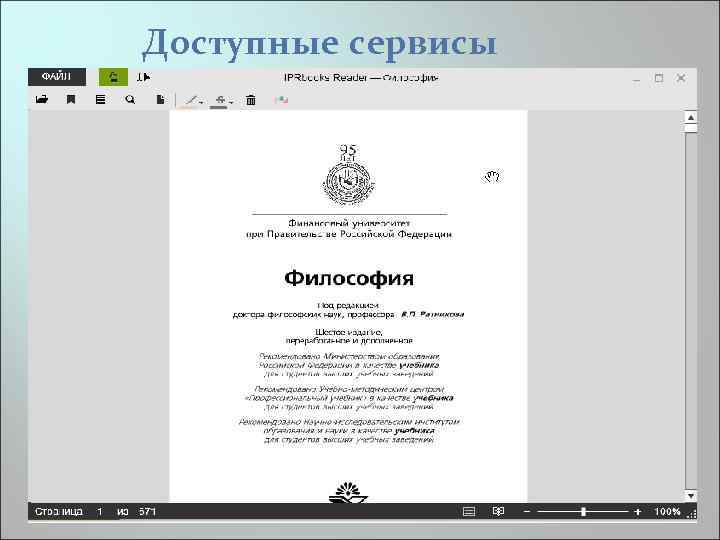720x540 pixels.
Task: Select the highlighter pen tool
Action: click(191, 100)
